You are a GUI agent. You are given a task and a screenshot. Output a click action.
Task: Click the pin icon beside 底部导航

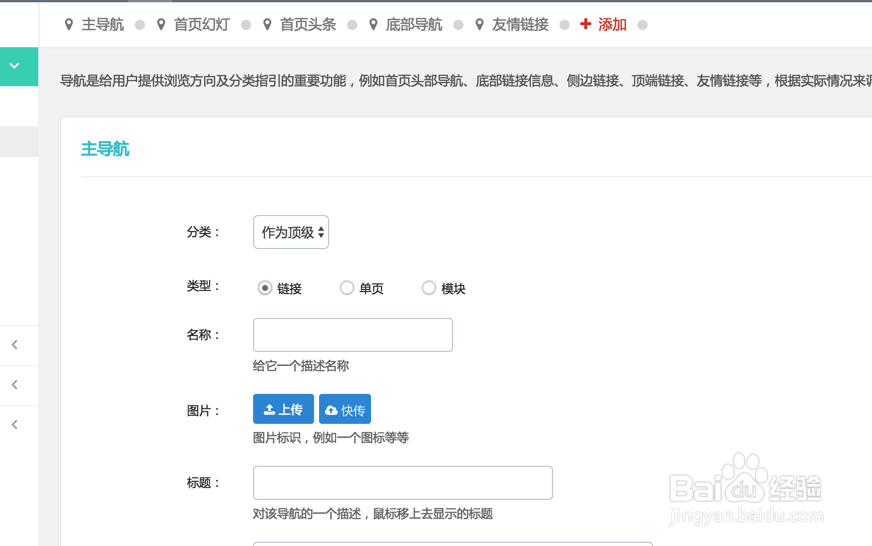[374, 24]
